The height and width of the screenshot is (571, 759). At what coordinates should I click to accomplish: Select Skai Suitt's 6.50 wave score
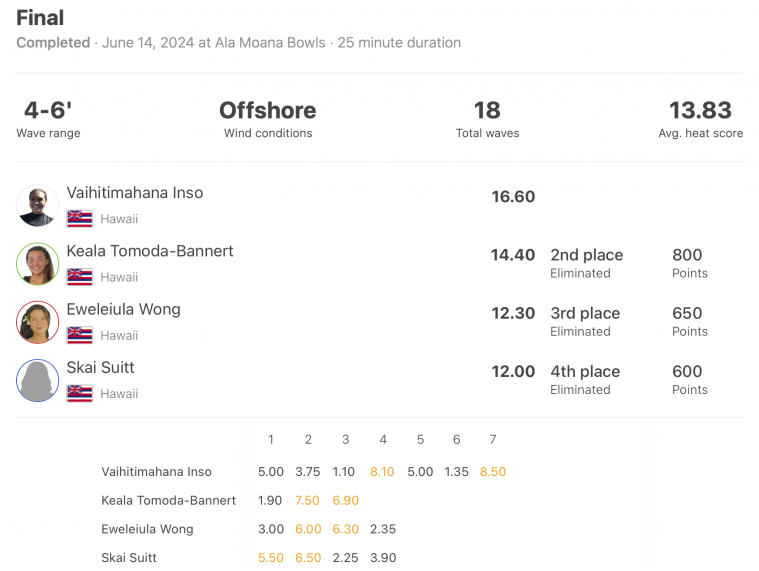[x=308, y=558]
